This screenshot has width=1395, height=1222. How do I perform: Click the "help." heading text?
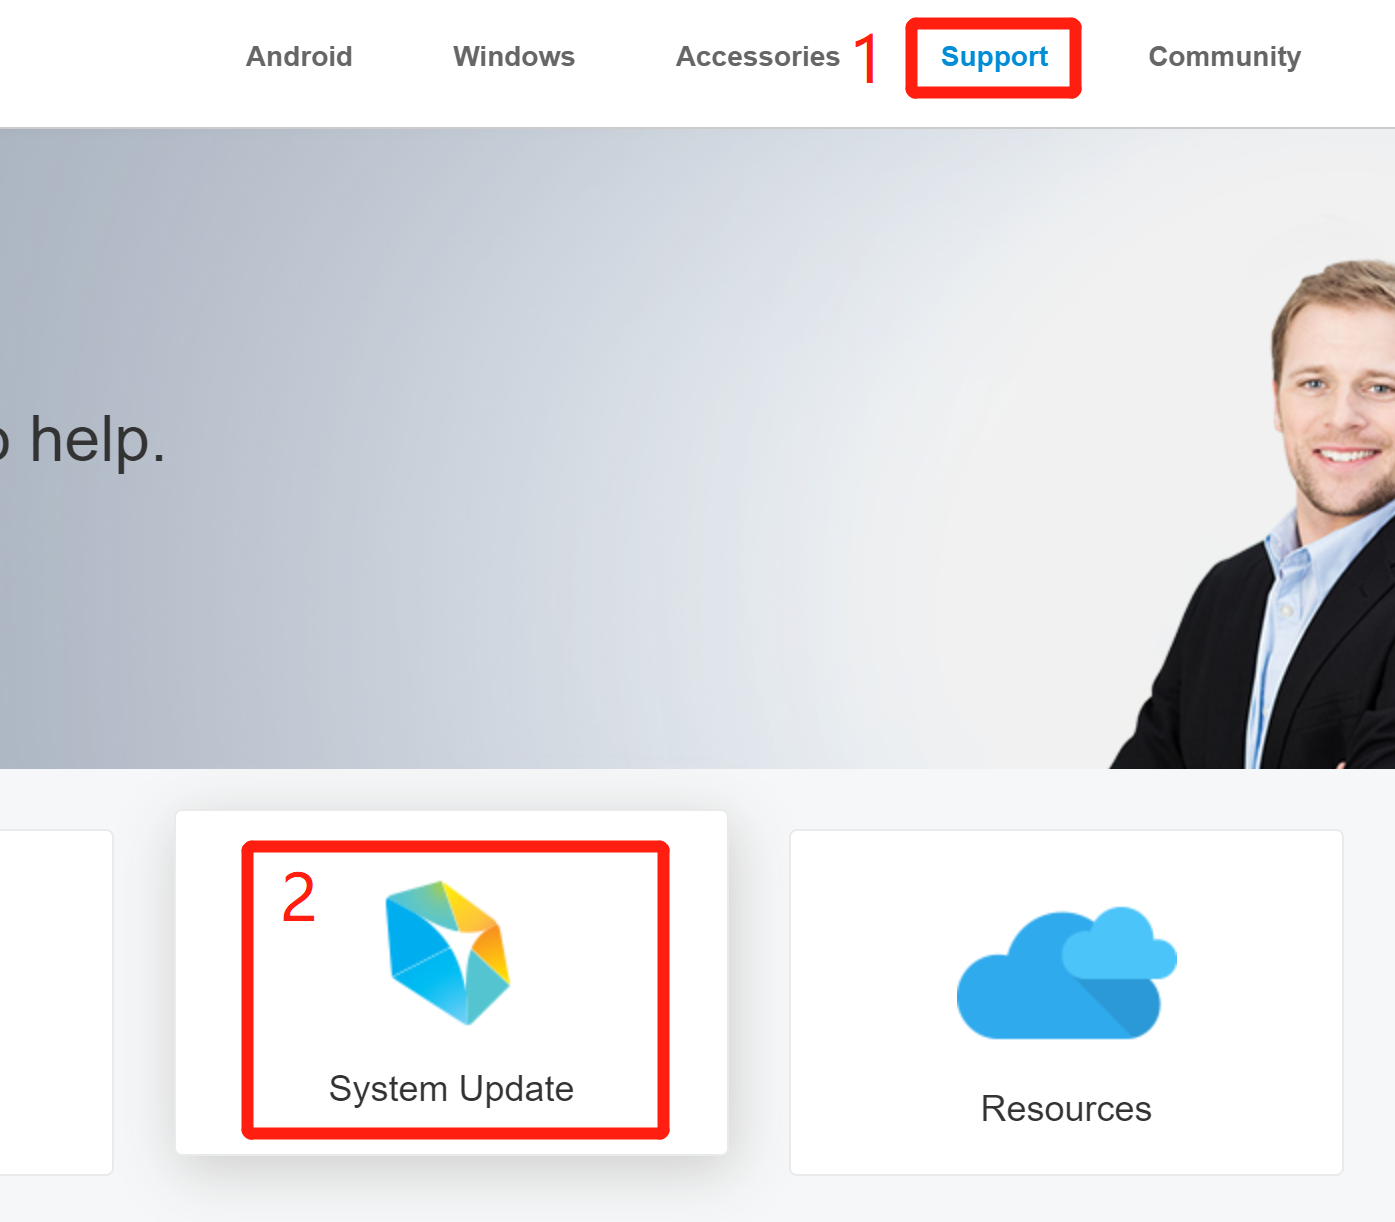point(97,439)
